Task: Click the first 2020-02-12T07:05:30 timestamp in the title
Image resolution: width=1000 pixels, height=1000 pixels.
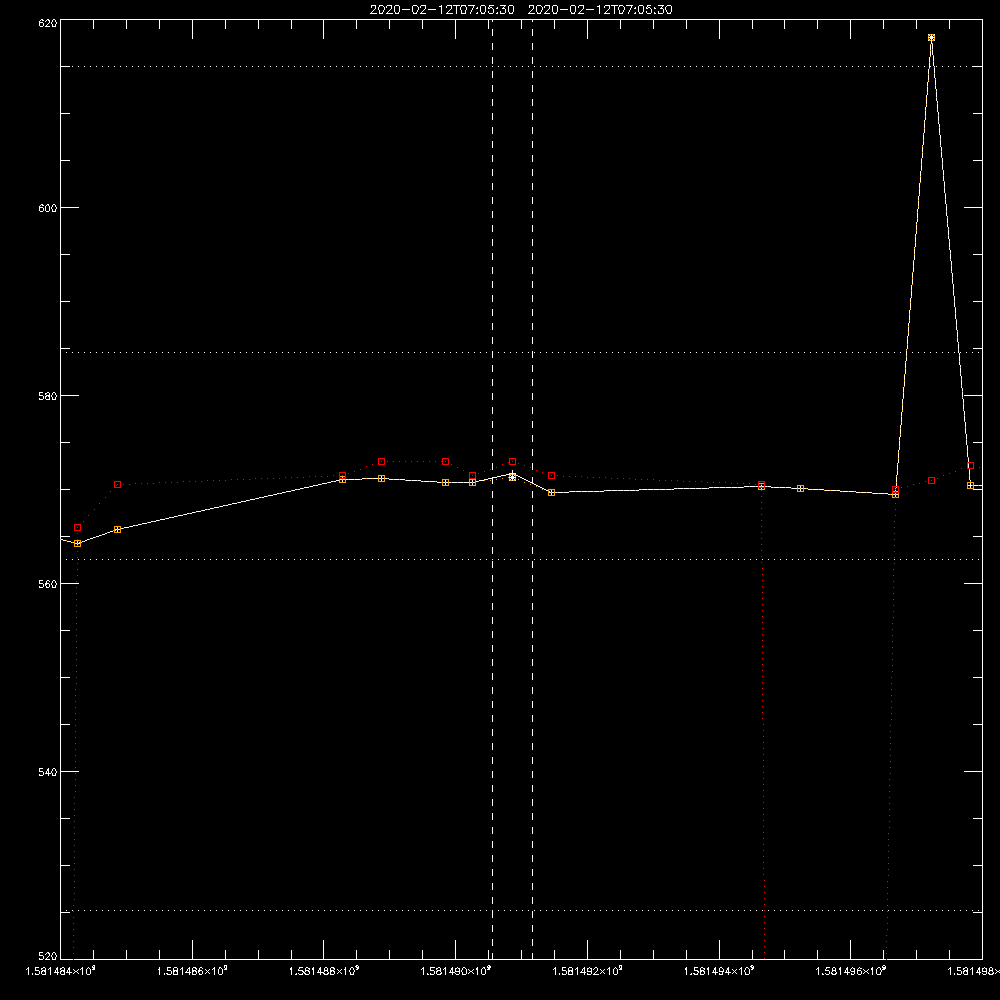Action: [442, 10]
